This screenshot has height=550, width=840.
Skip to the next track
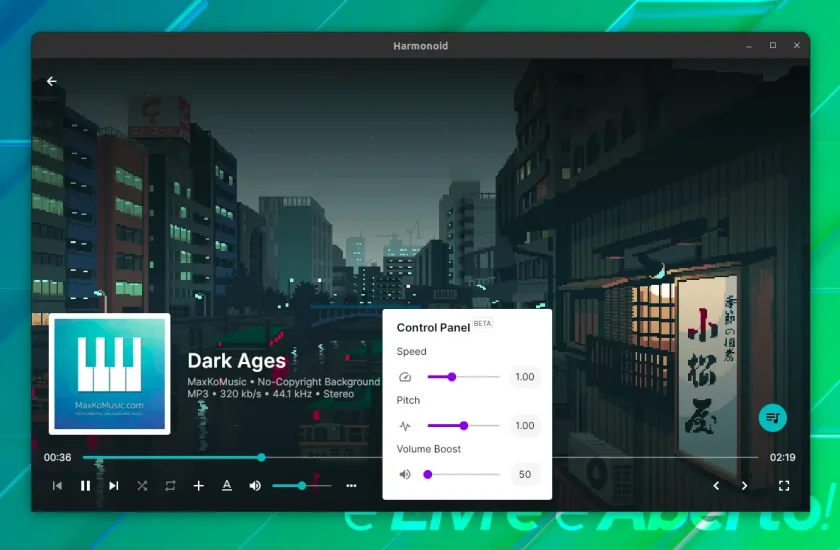[x=114, y=486]
